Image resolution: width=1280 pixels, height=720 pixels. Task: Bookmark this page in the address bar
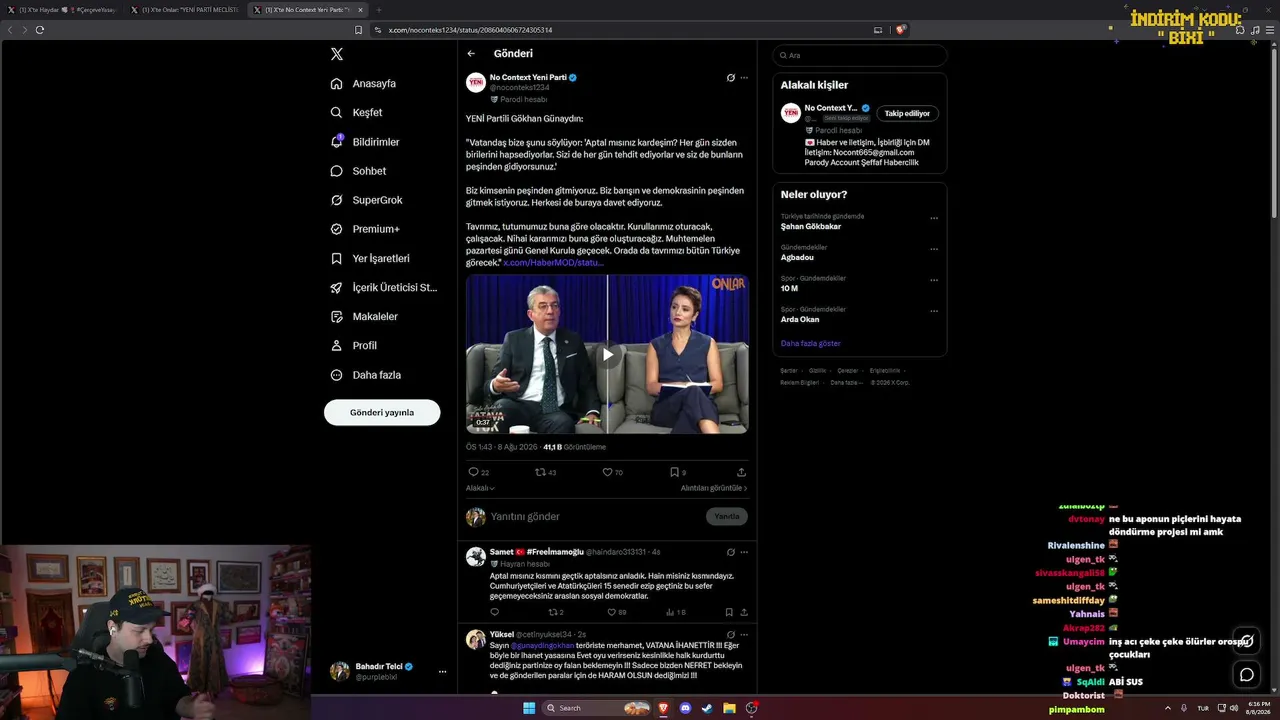point(359,30)
